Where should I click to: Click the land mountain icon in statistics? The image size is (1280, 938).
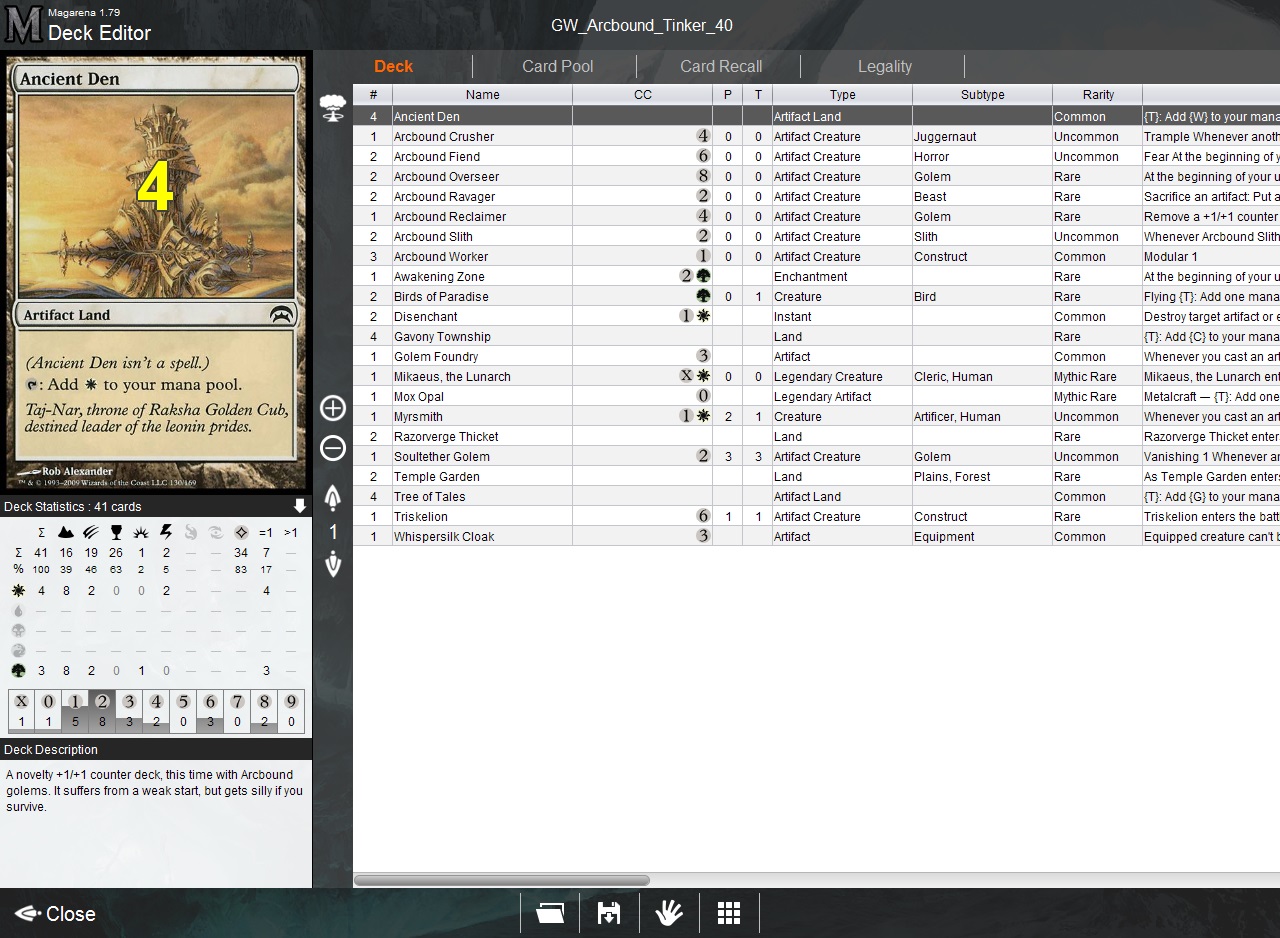click(66, 532)
